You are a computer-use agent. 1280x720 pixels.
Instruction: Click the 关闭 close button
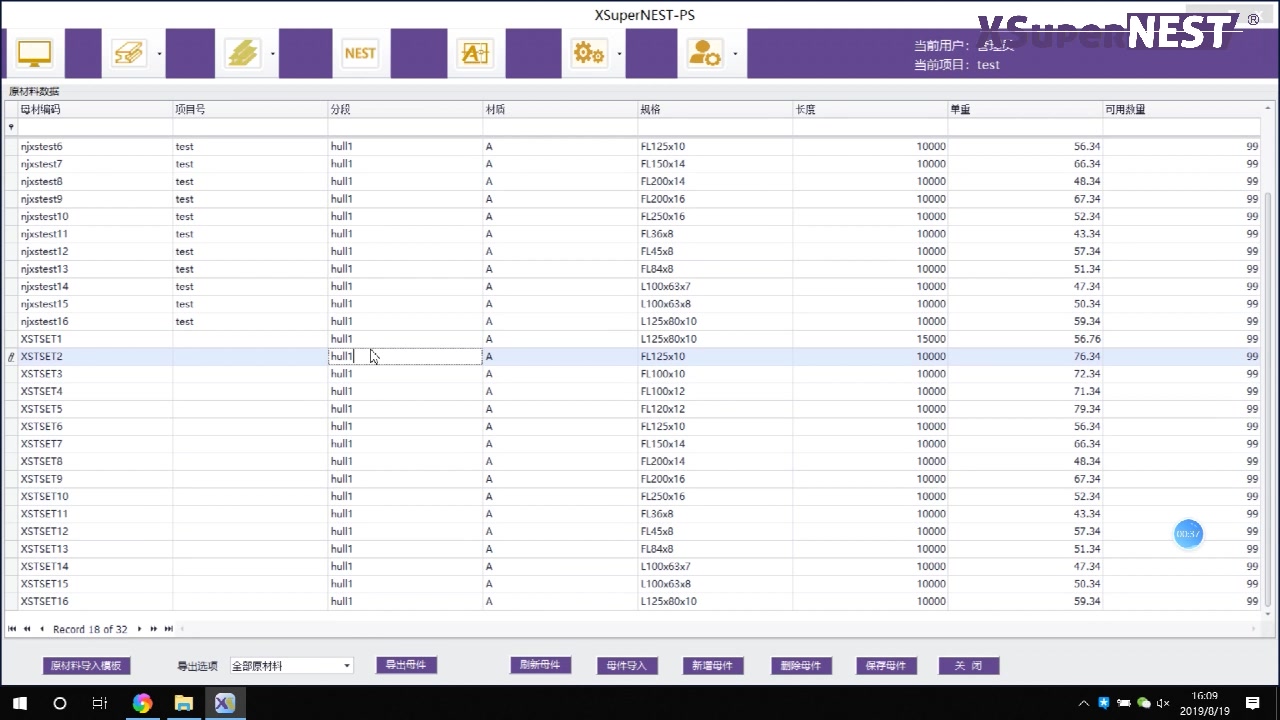tap(968, 666)
